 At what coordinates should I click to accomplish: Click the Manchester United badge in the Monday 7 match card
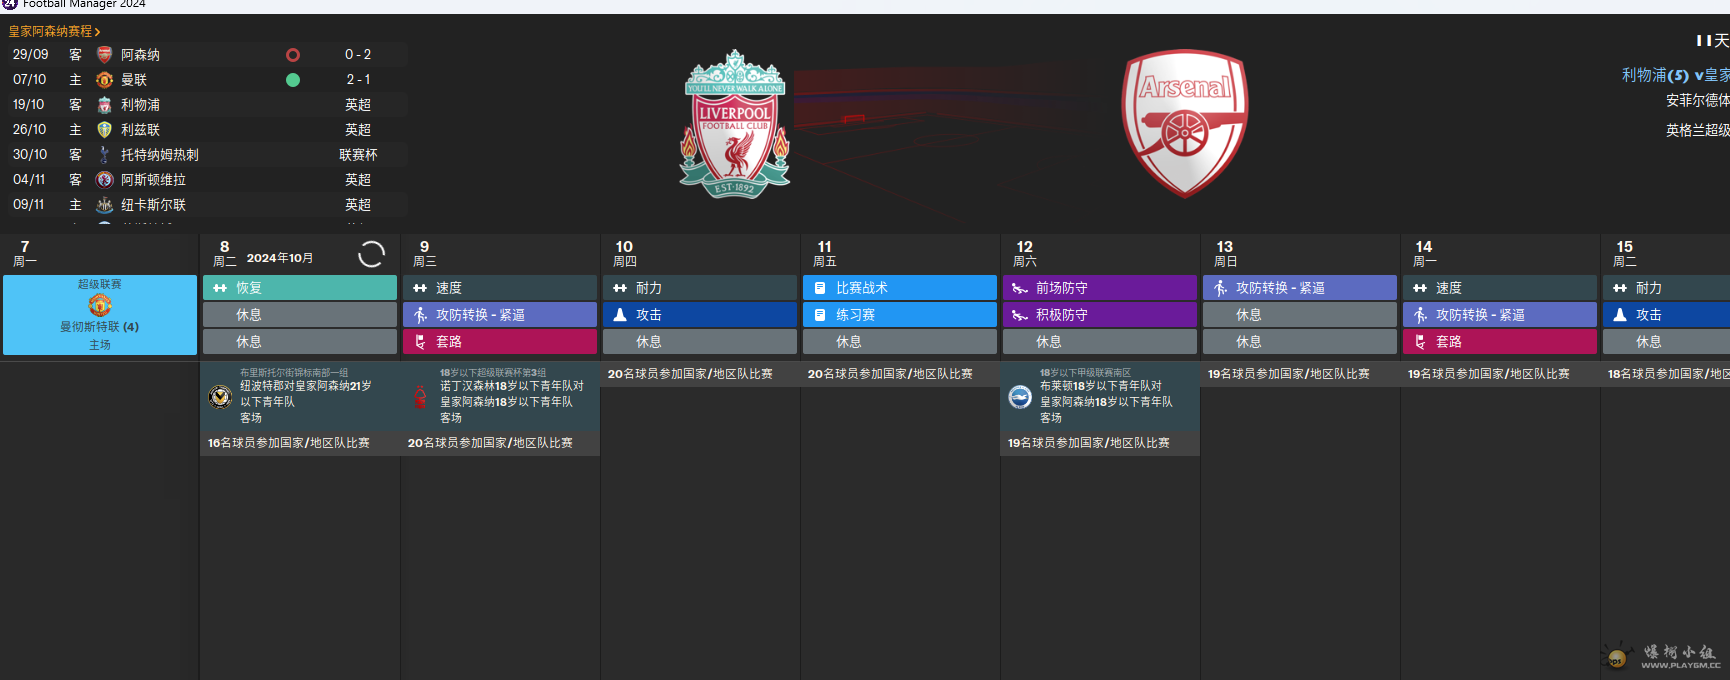pyautogui.click(x=100, y=305)
